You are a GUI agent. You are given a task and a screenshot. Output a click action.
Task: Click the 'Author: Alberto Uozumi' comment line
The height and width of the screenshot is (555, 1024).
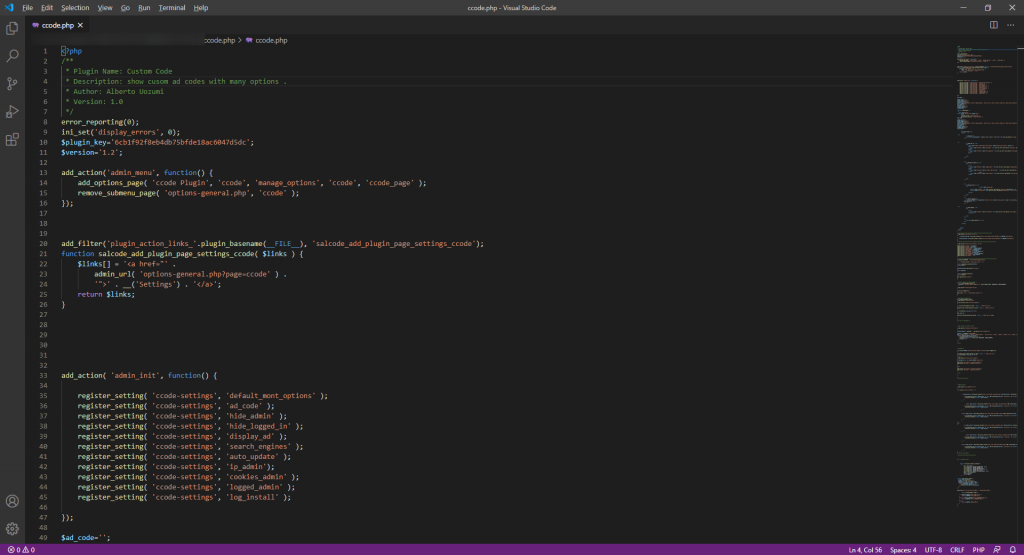click(x=114, y=91)
